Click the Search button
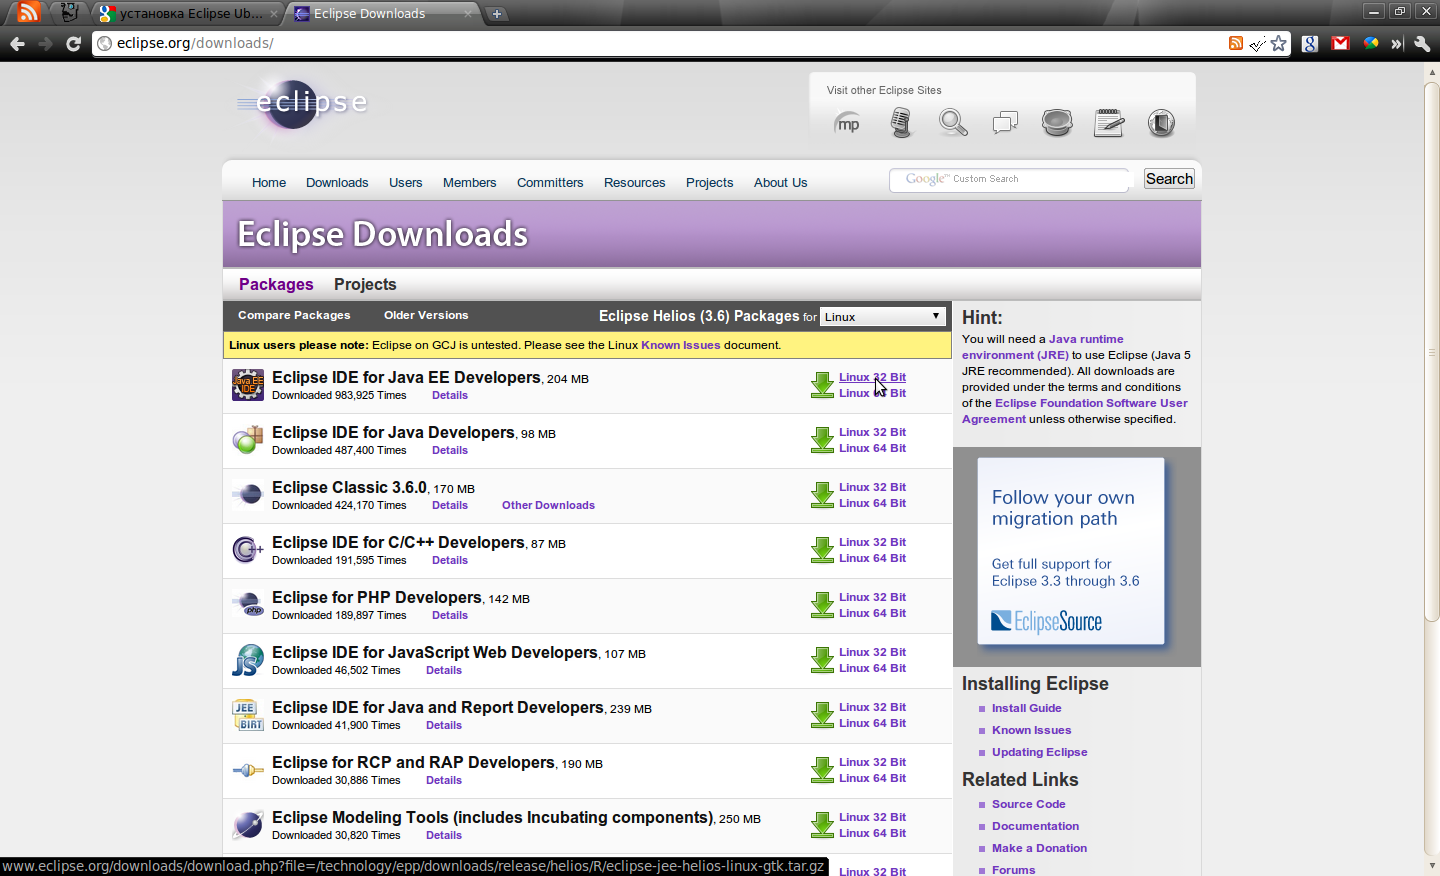Screen dimensions: 1440x876 click(x=1169, y=179)
